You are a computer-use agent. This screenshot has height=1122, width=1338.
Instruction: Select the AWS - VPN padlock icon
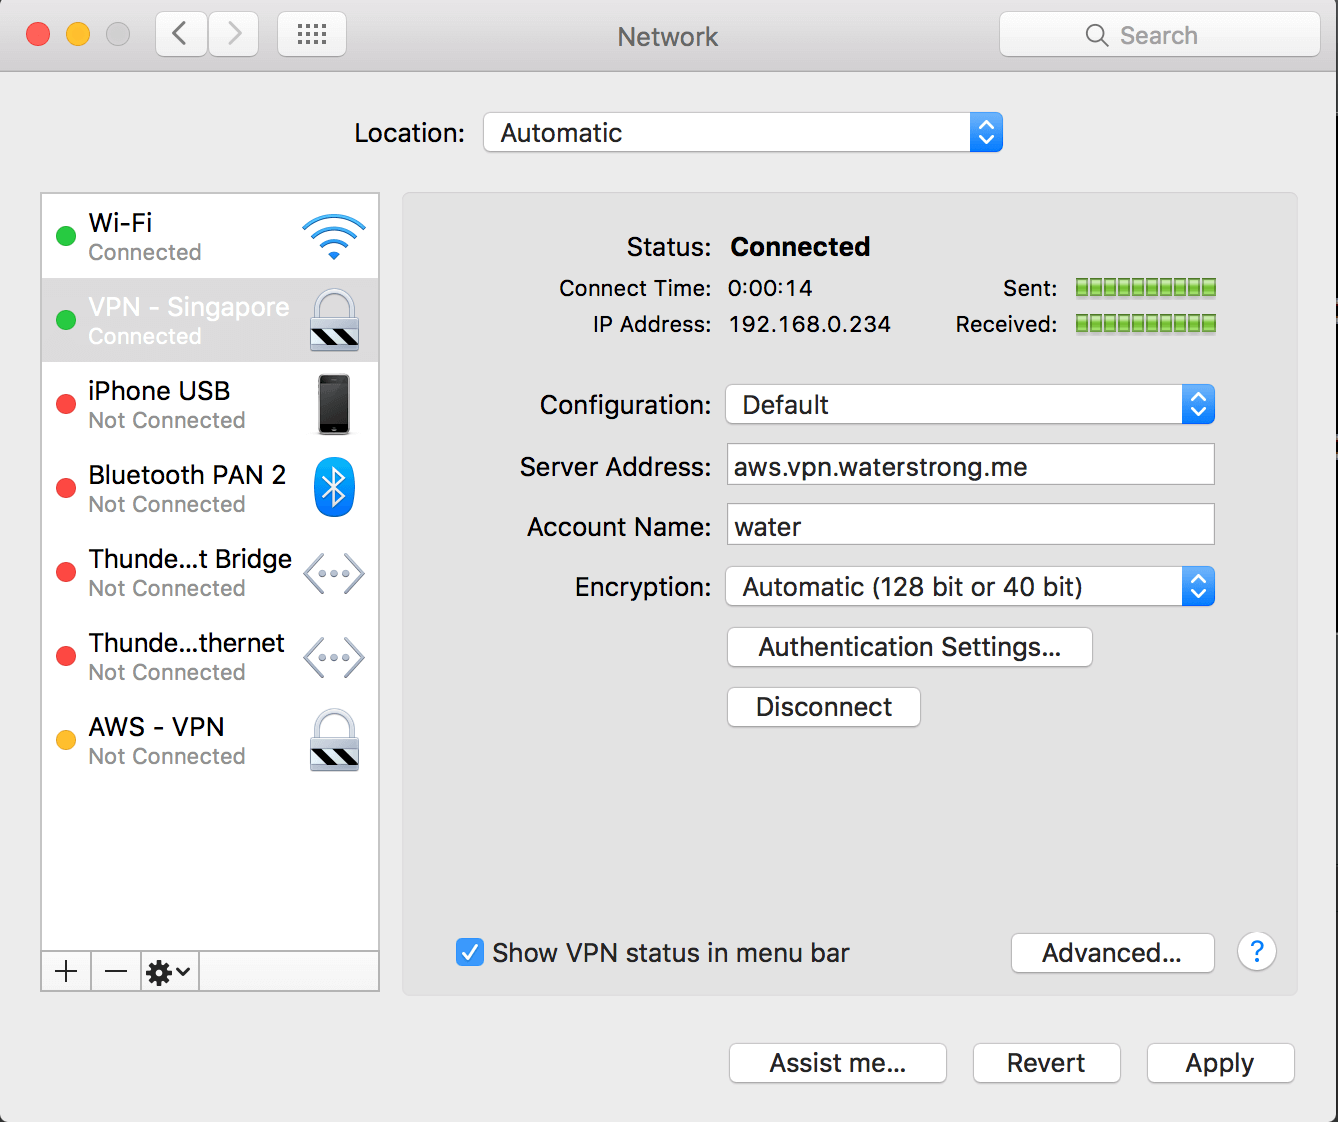pos(334,740)
